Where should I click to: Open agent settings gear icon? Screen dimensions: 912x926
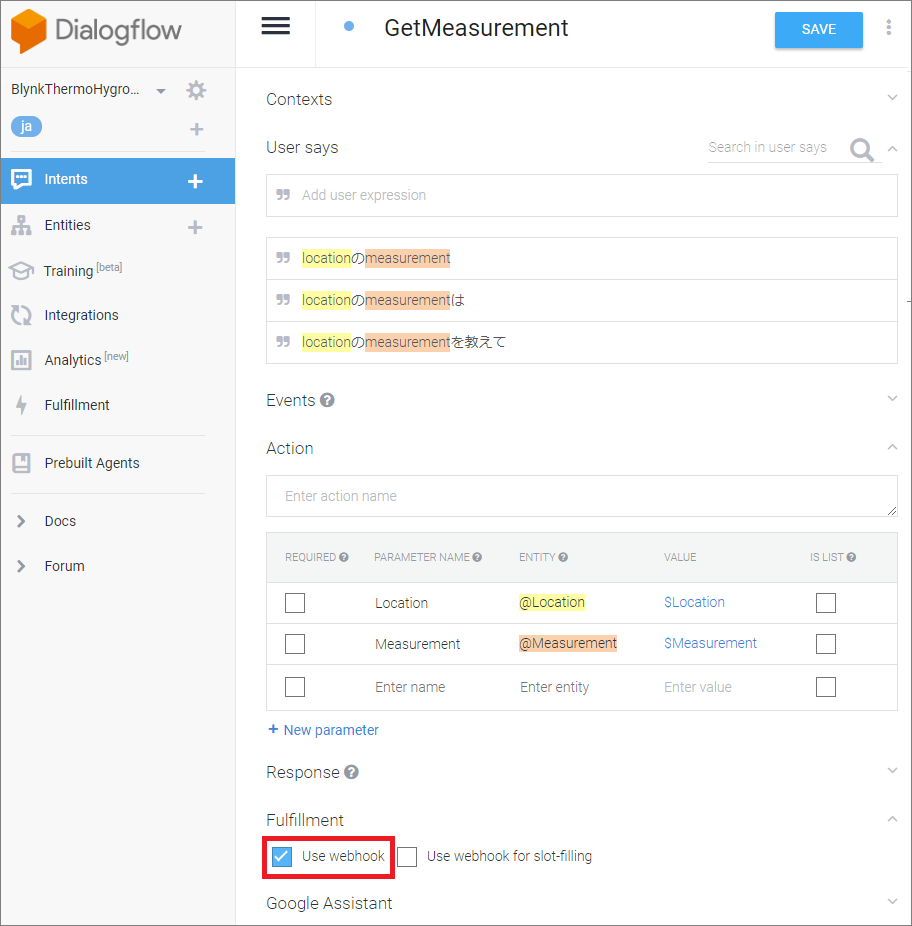196,90
